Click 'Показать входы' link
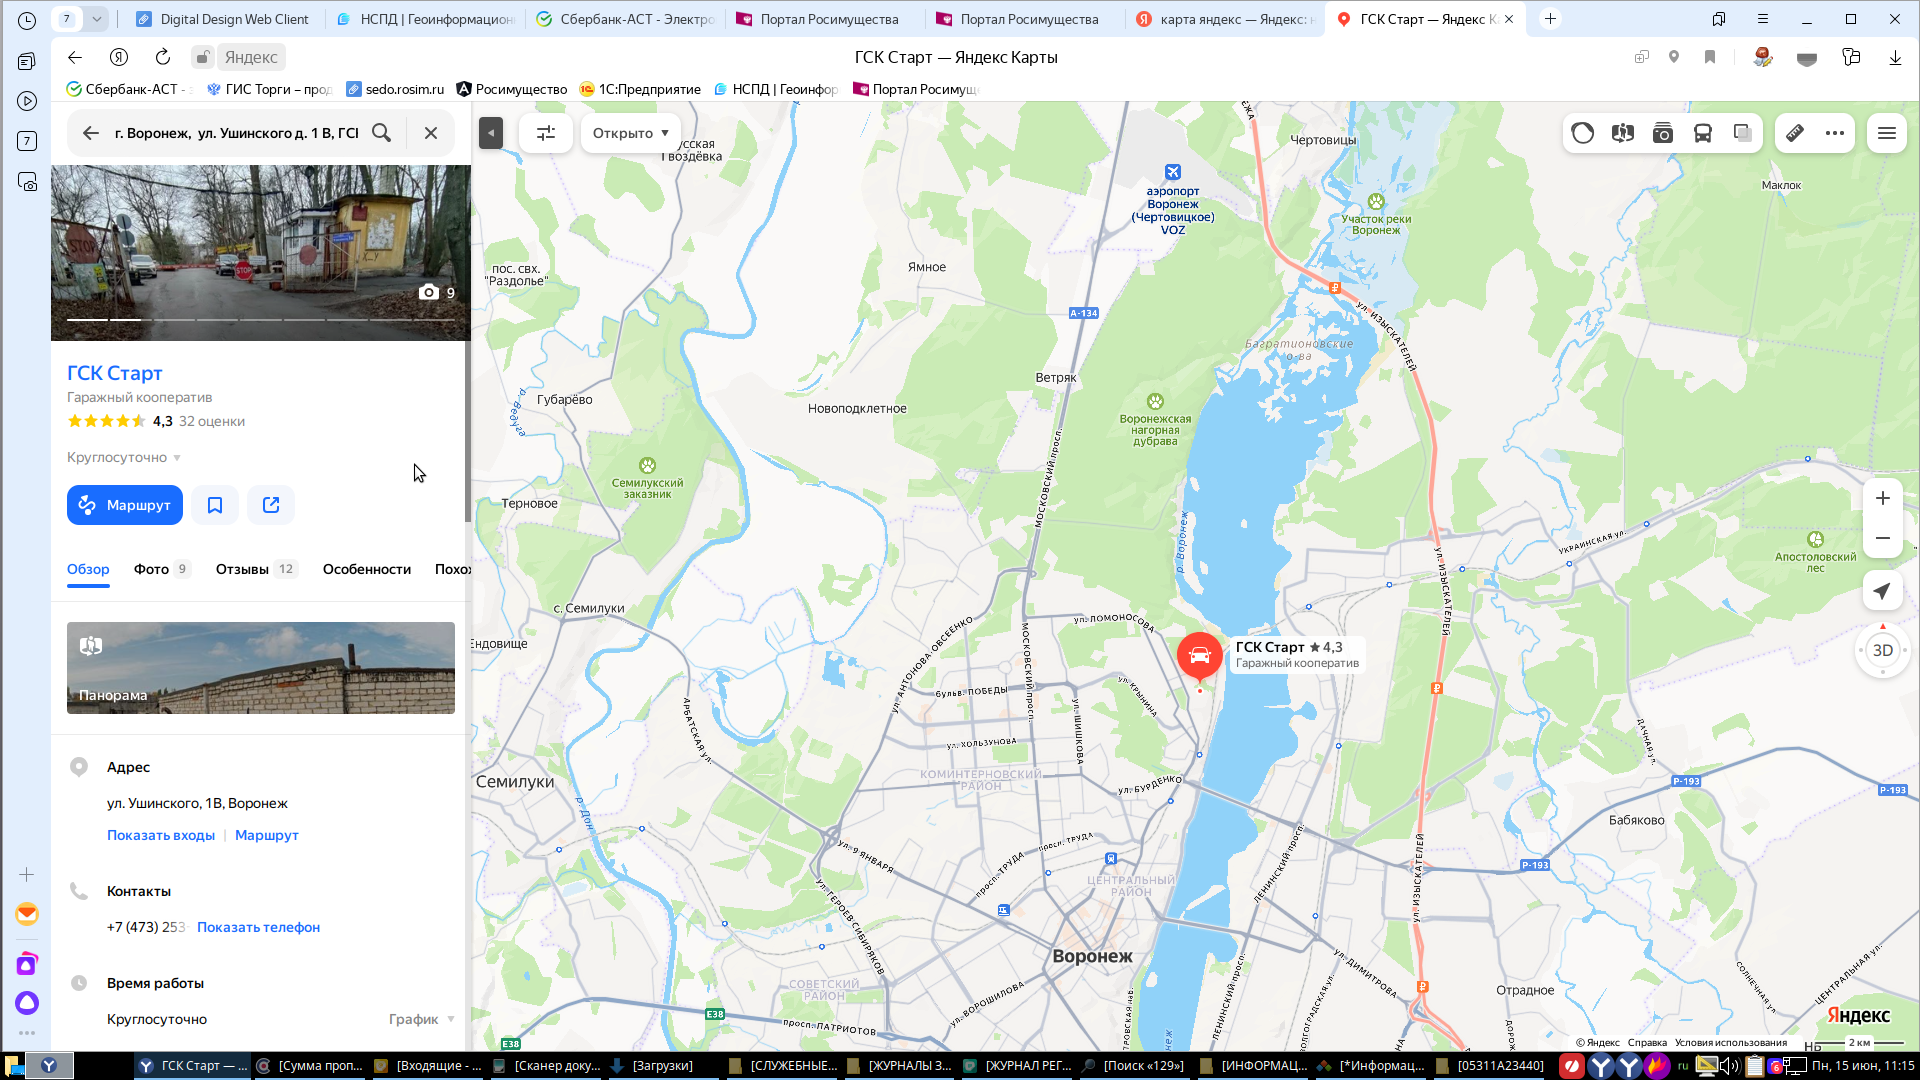The width and height of the screenshot is (1920, 1080). pos(161,835)
